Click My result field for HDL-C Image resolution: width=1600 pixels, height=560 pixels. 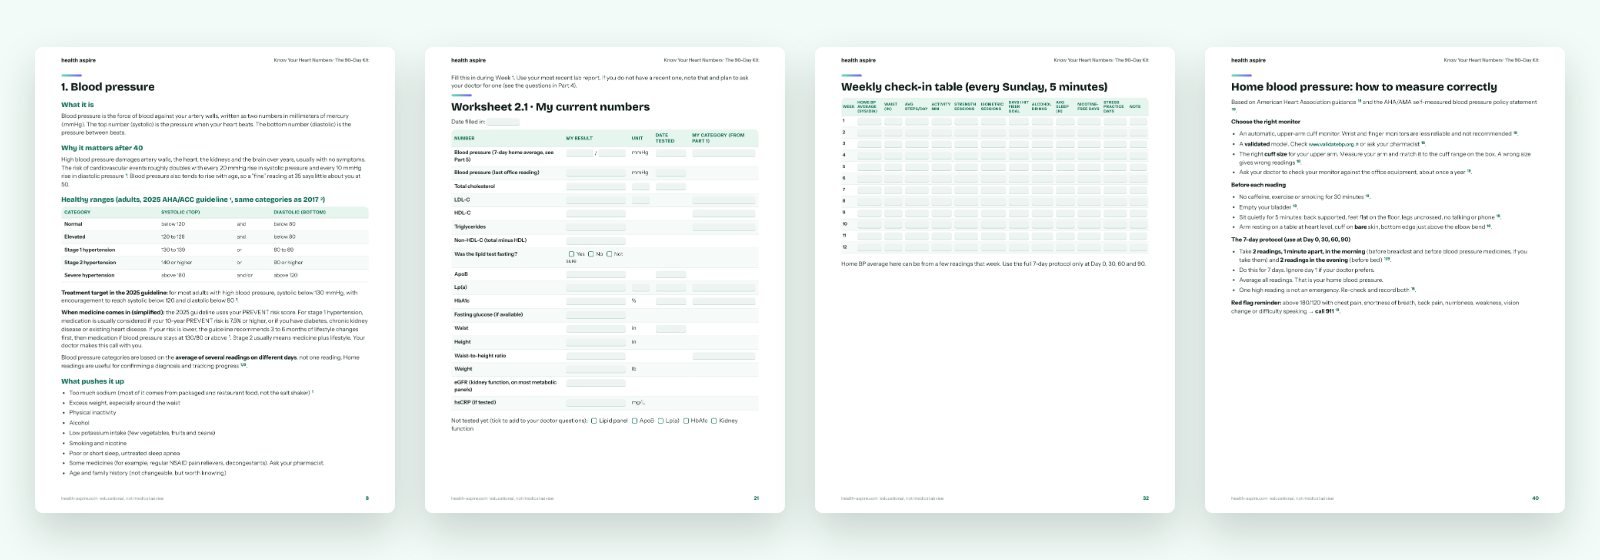point(596,213)
